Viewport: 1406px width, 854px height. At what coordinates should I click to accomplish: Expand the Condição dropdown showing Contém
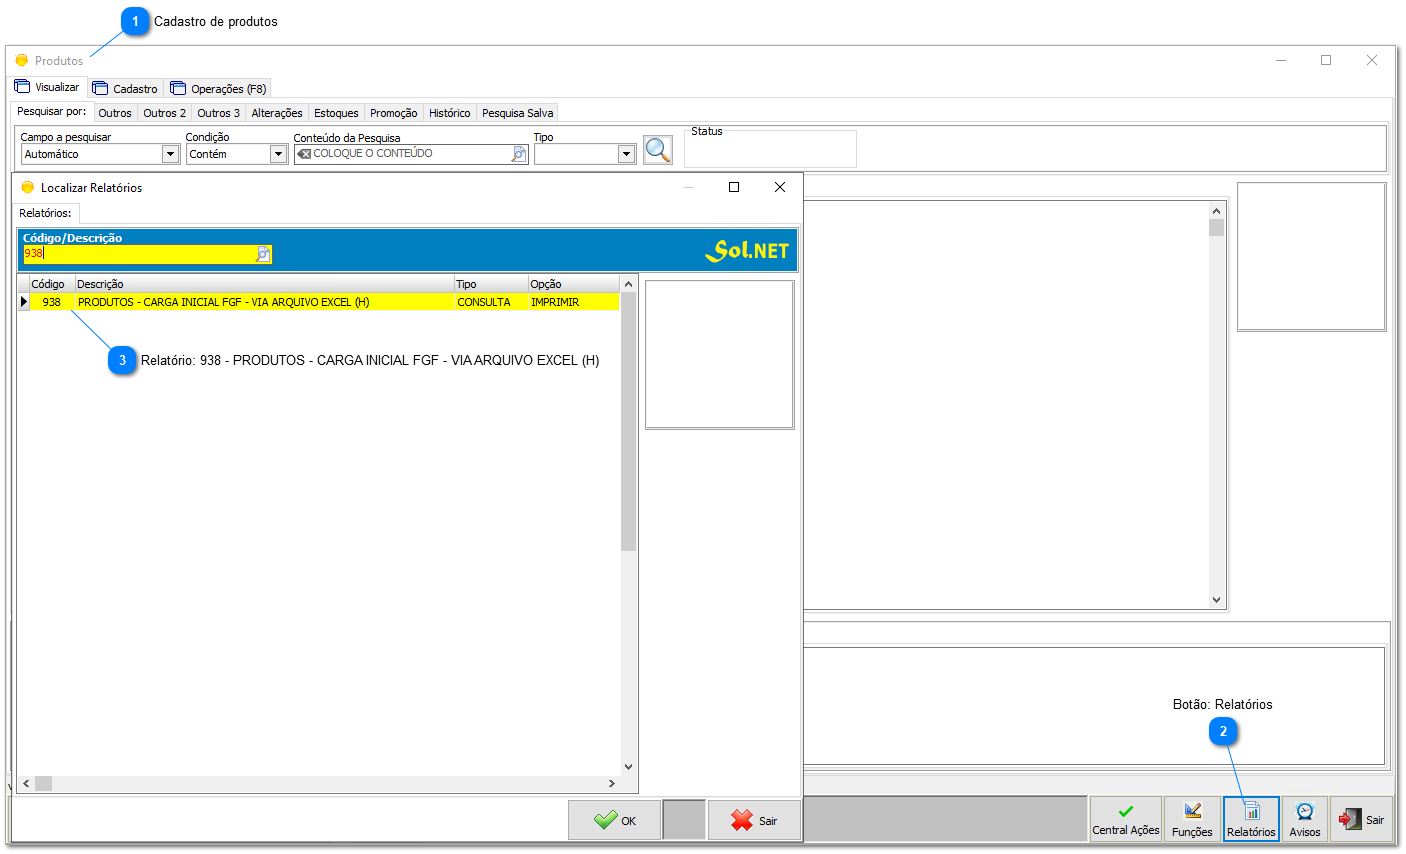pos(278,153)
